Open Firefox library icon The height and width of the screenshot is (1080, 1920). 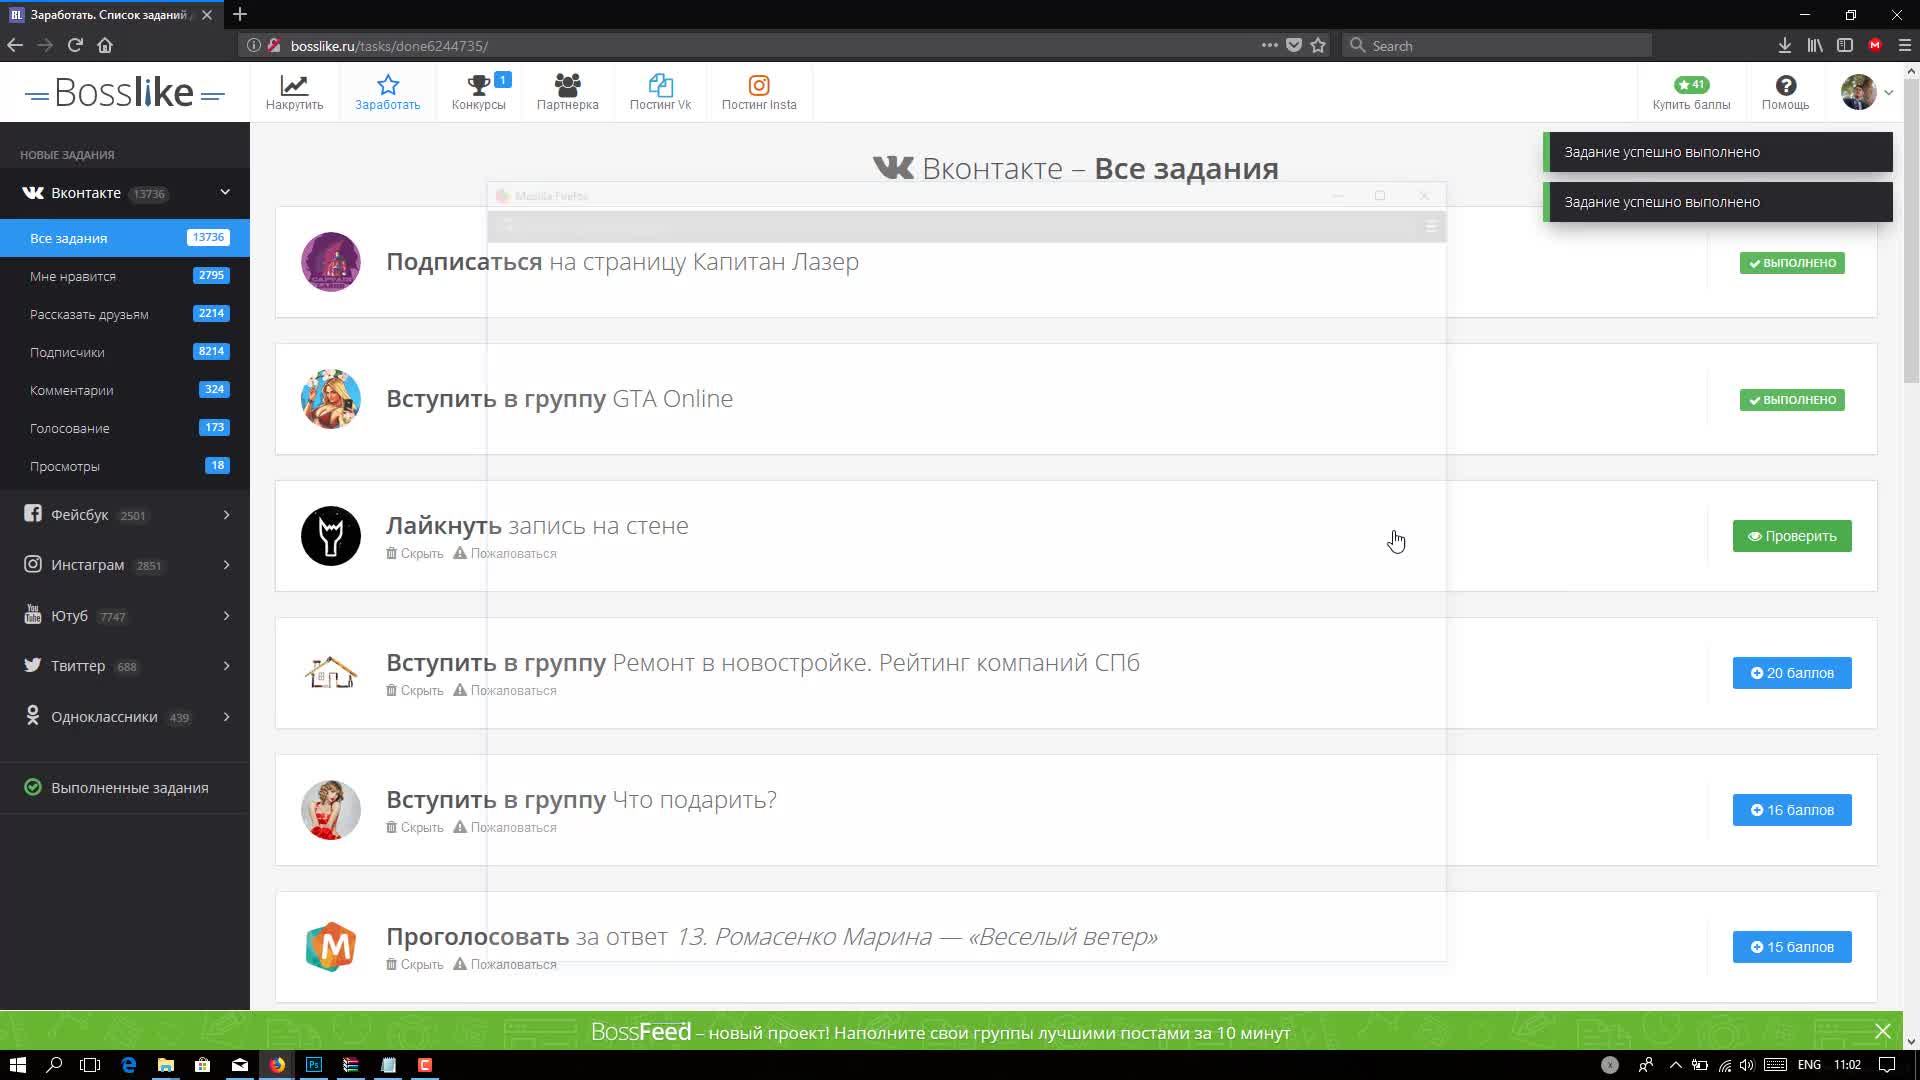click(1815, 45)
